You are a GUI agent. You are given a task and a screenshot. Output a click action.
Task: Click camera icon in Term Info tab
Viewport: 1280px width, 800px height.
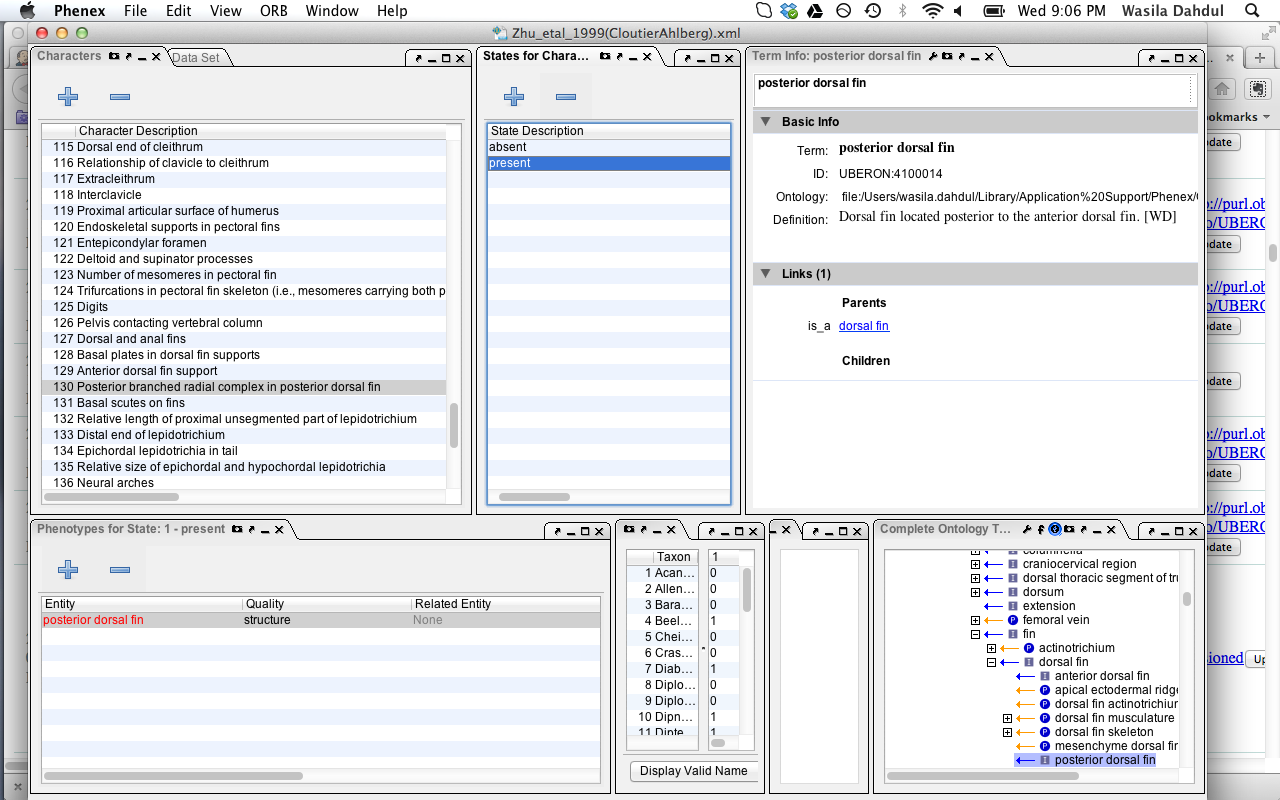pyautogui.click(x=946, y=57)
